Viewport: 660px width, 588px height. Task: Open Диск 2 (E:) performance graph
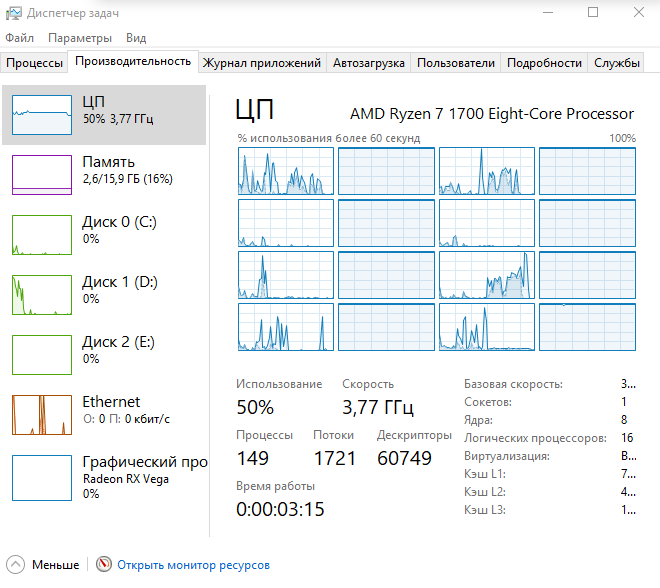[42, 355]
